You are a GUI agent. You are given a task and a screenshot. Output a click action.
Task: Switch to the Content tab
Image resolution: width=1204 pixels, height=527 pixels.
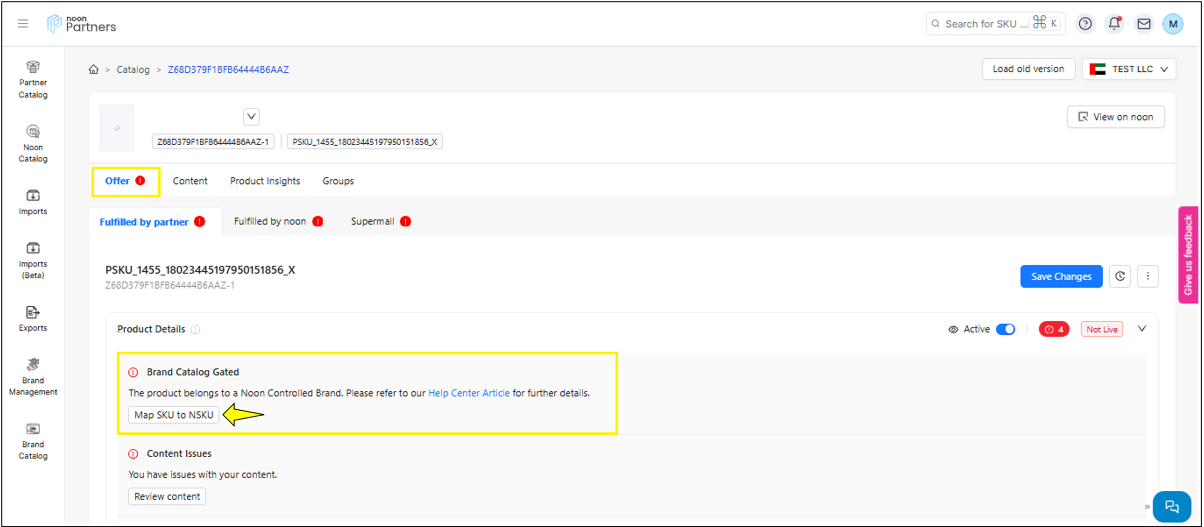click(x=190, y=181)
